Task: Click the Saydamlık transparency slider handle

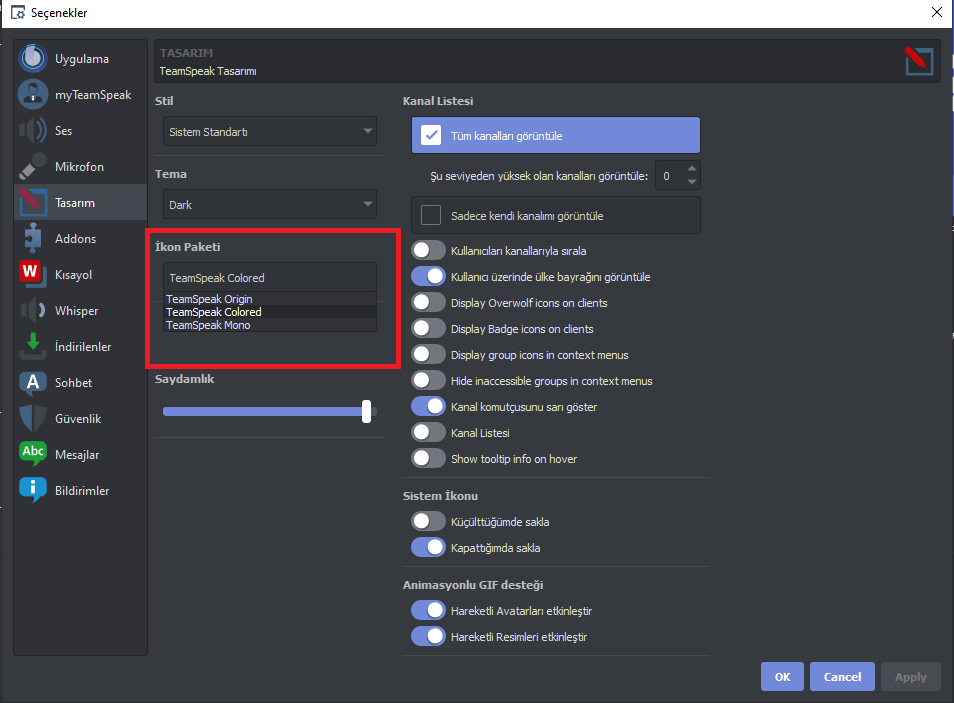Action: (366, 411)
